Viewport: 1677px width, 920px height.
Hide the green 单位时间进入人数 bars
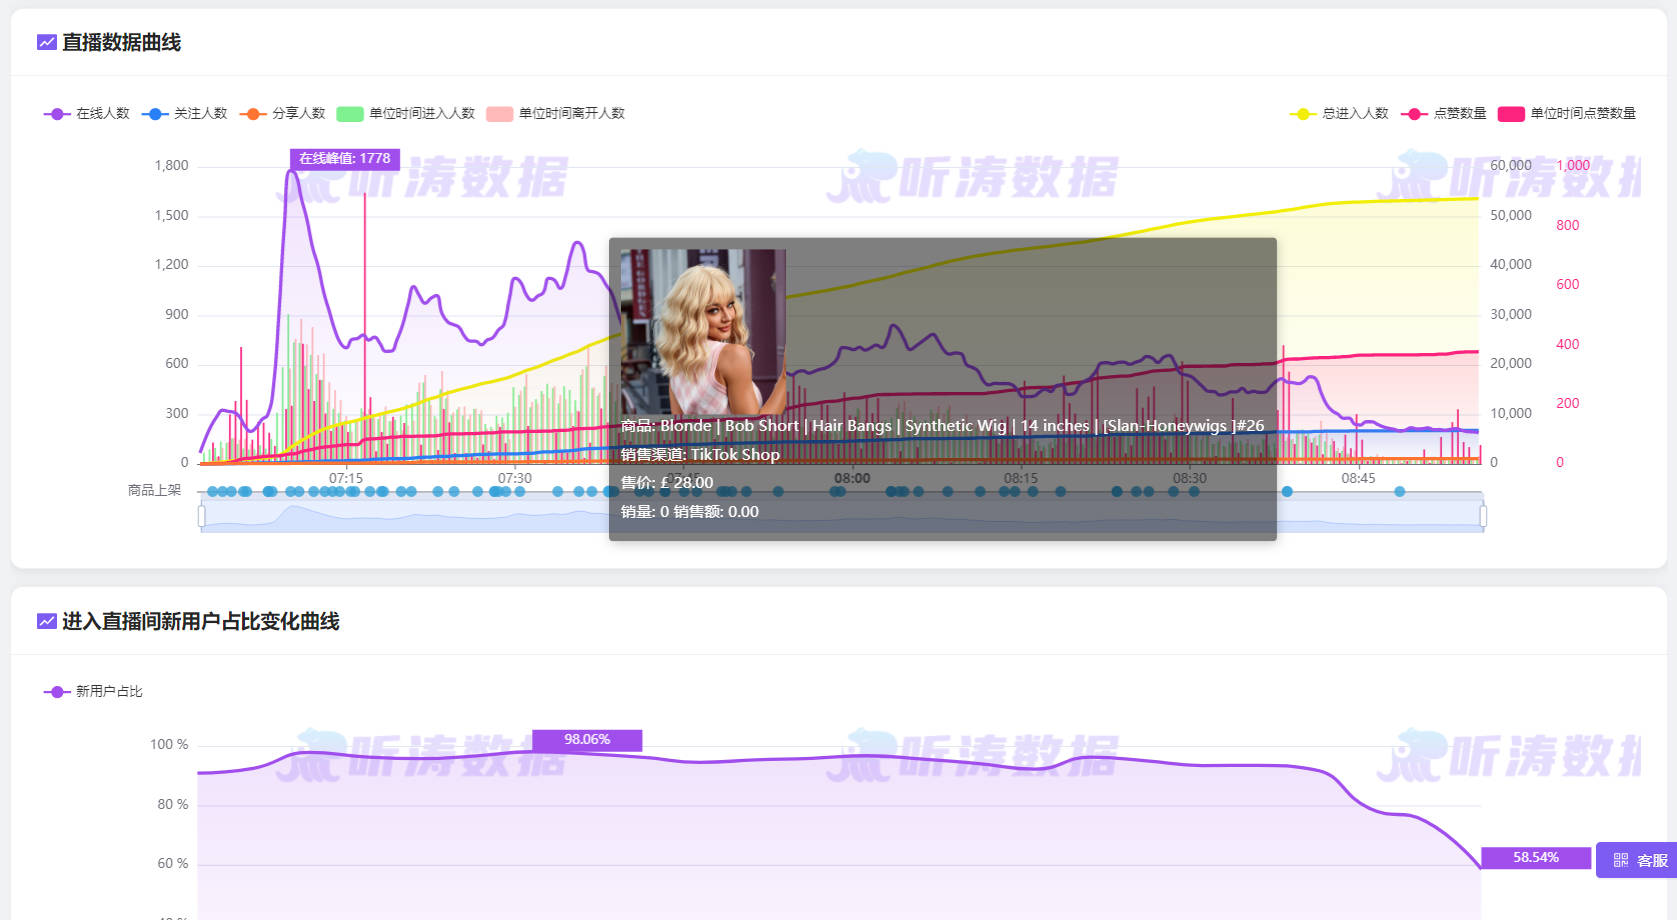coord(348,113)
